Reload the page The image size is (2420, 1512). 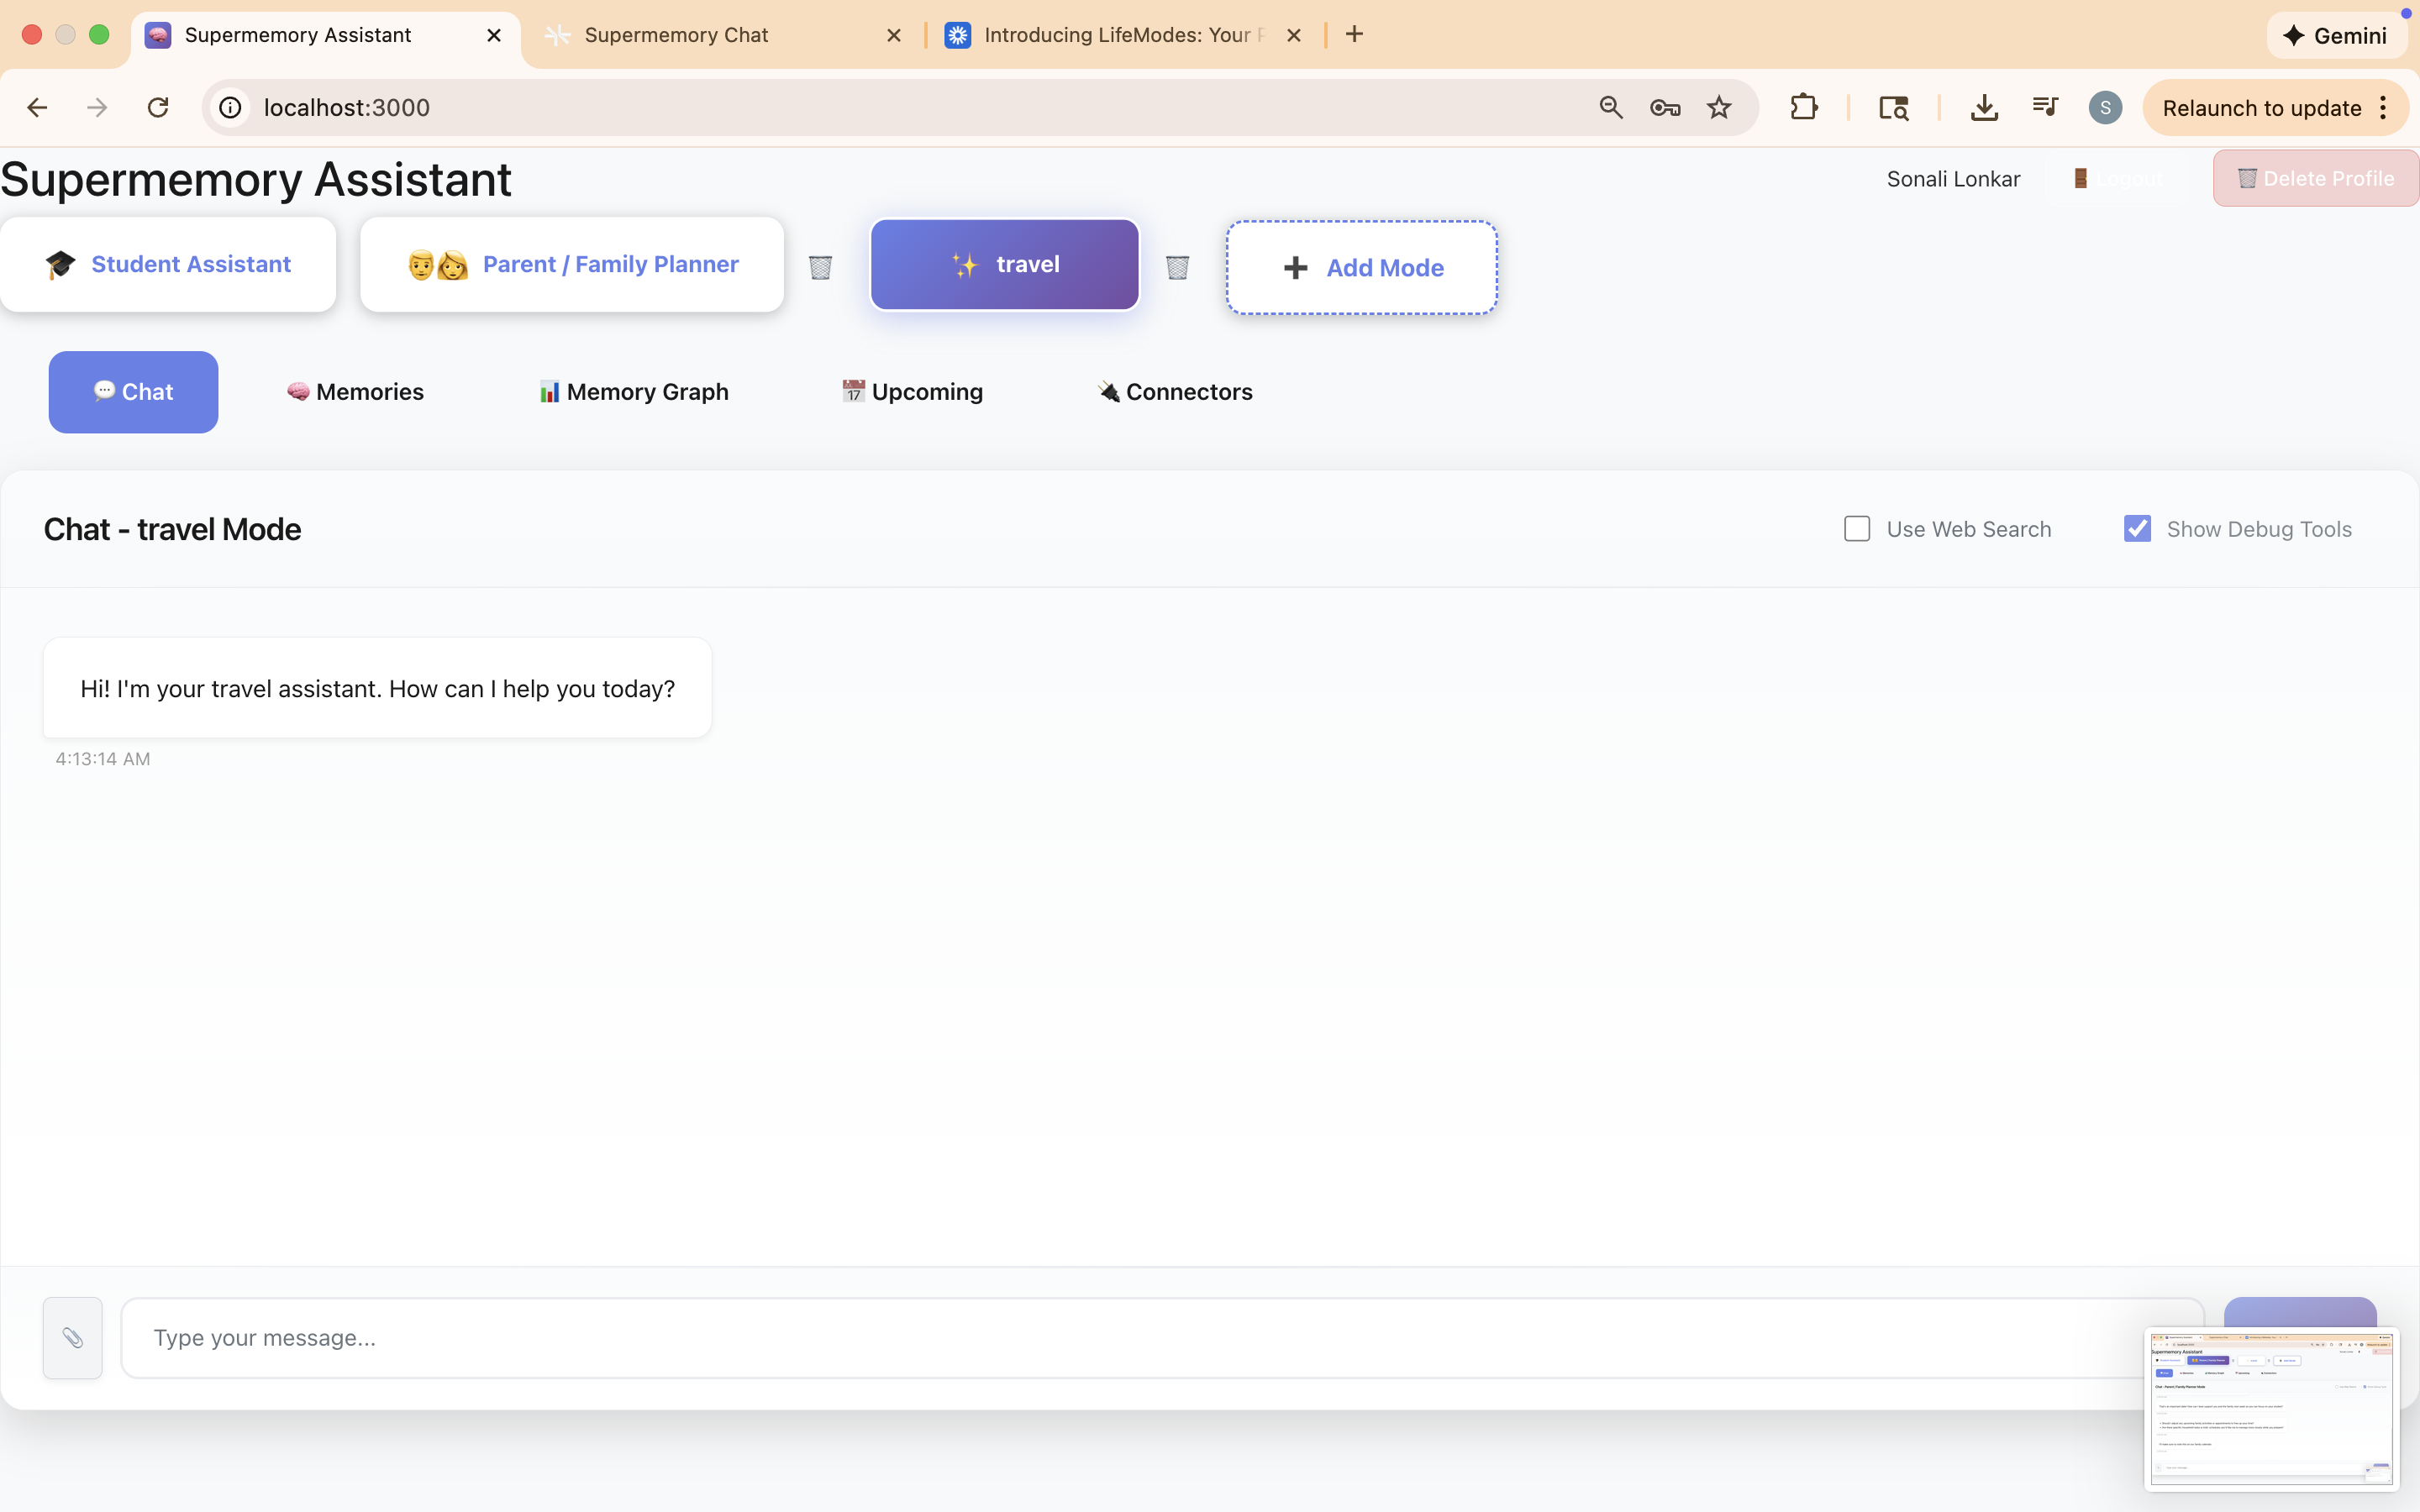157,108
